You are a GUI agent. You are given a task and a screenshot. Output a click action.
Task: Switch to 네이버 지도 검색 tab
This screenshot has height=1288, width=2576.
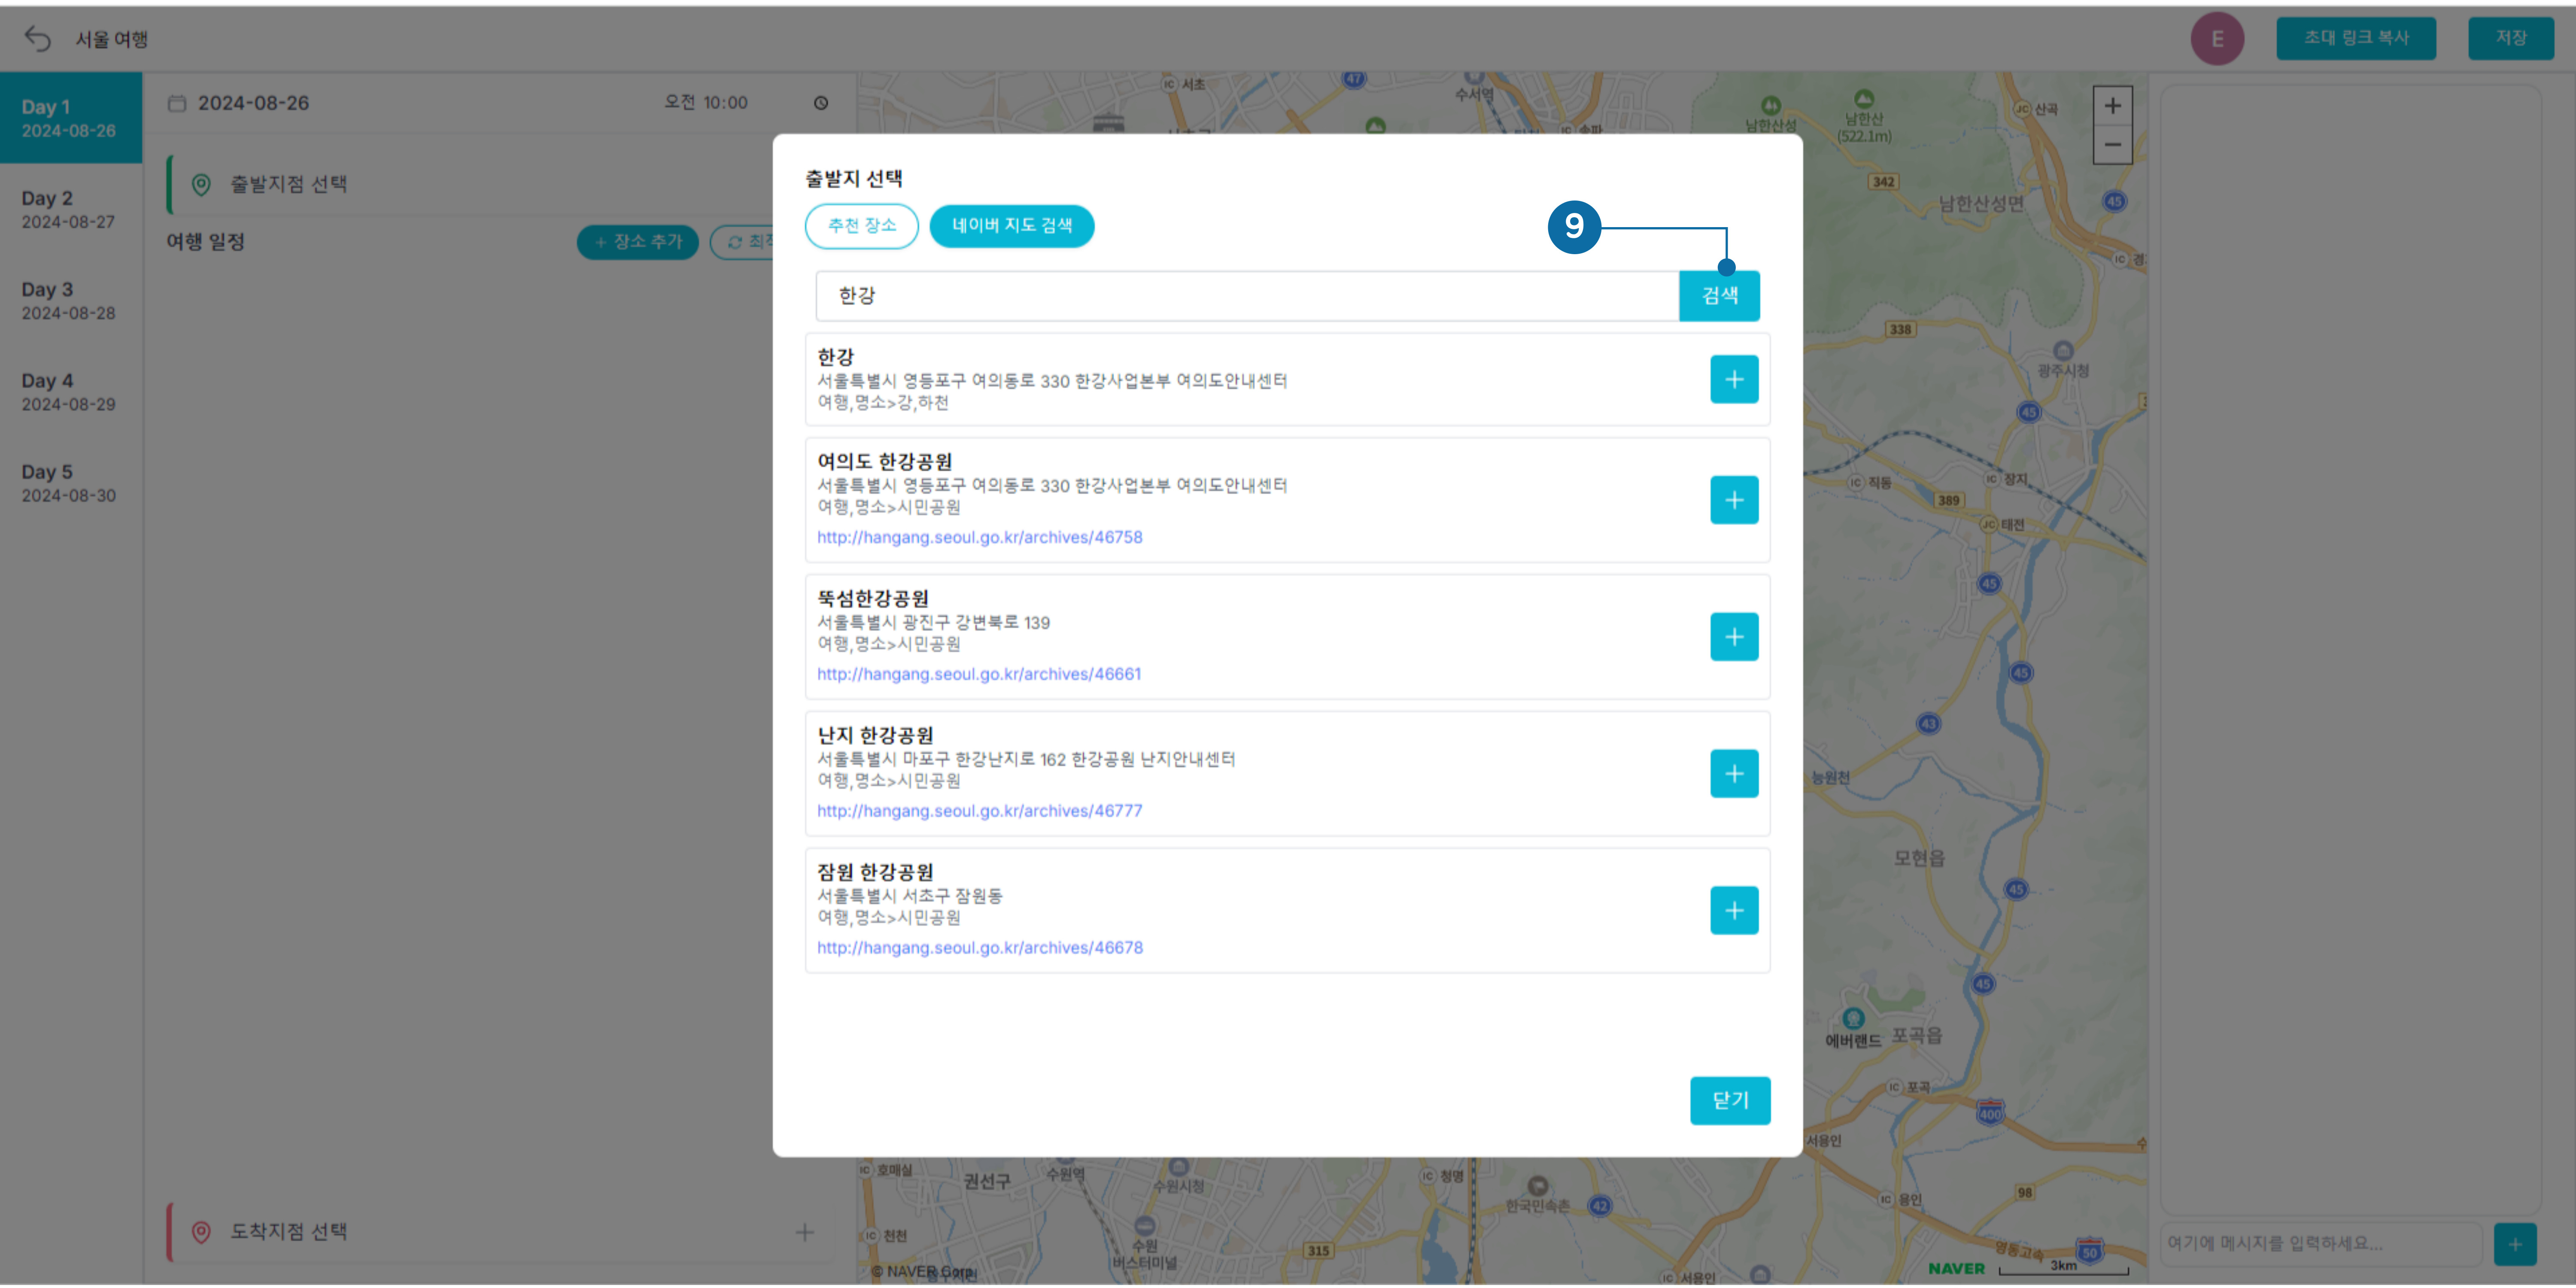[x=1012, y=226]
